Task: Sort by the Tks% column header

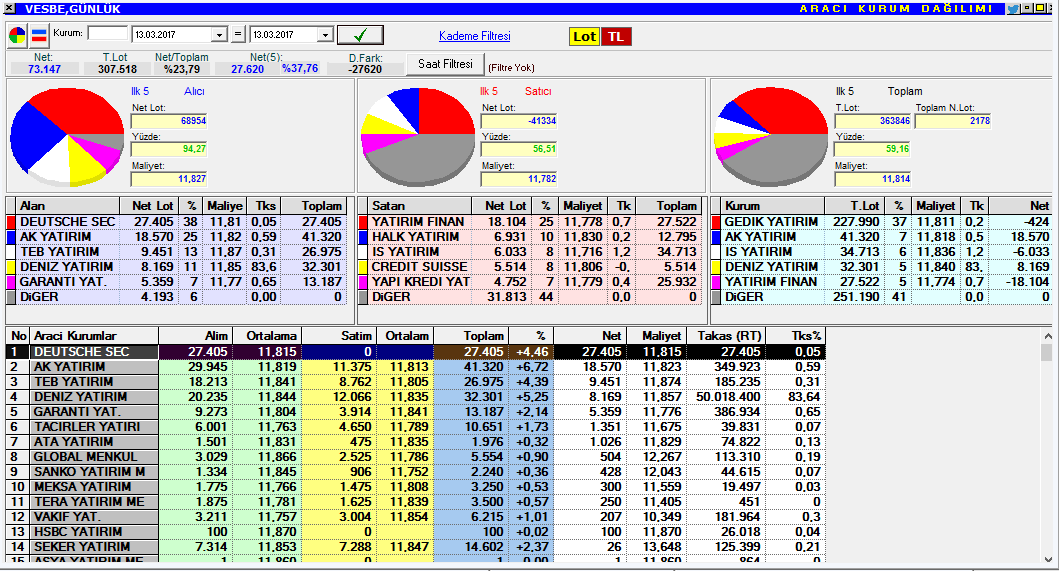Action: pyautogui.click(x=796, y=336)
